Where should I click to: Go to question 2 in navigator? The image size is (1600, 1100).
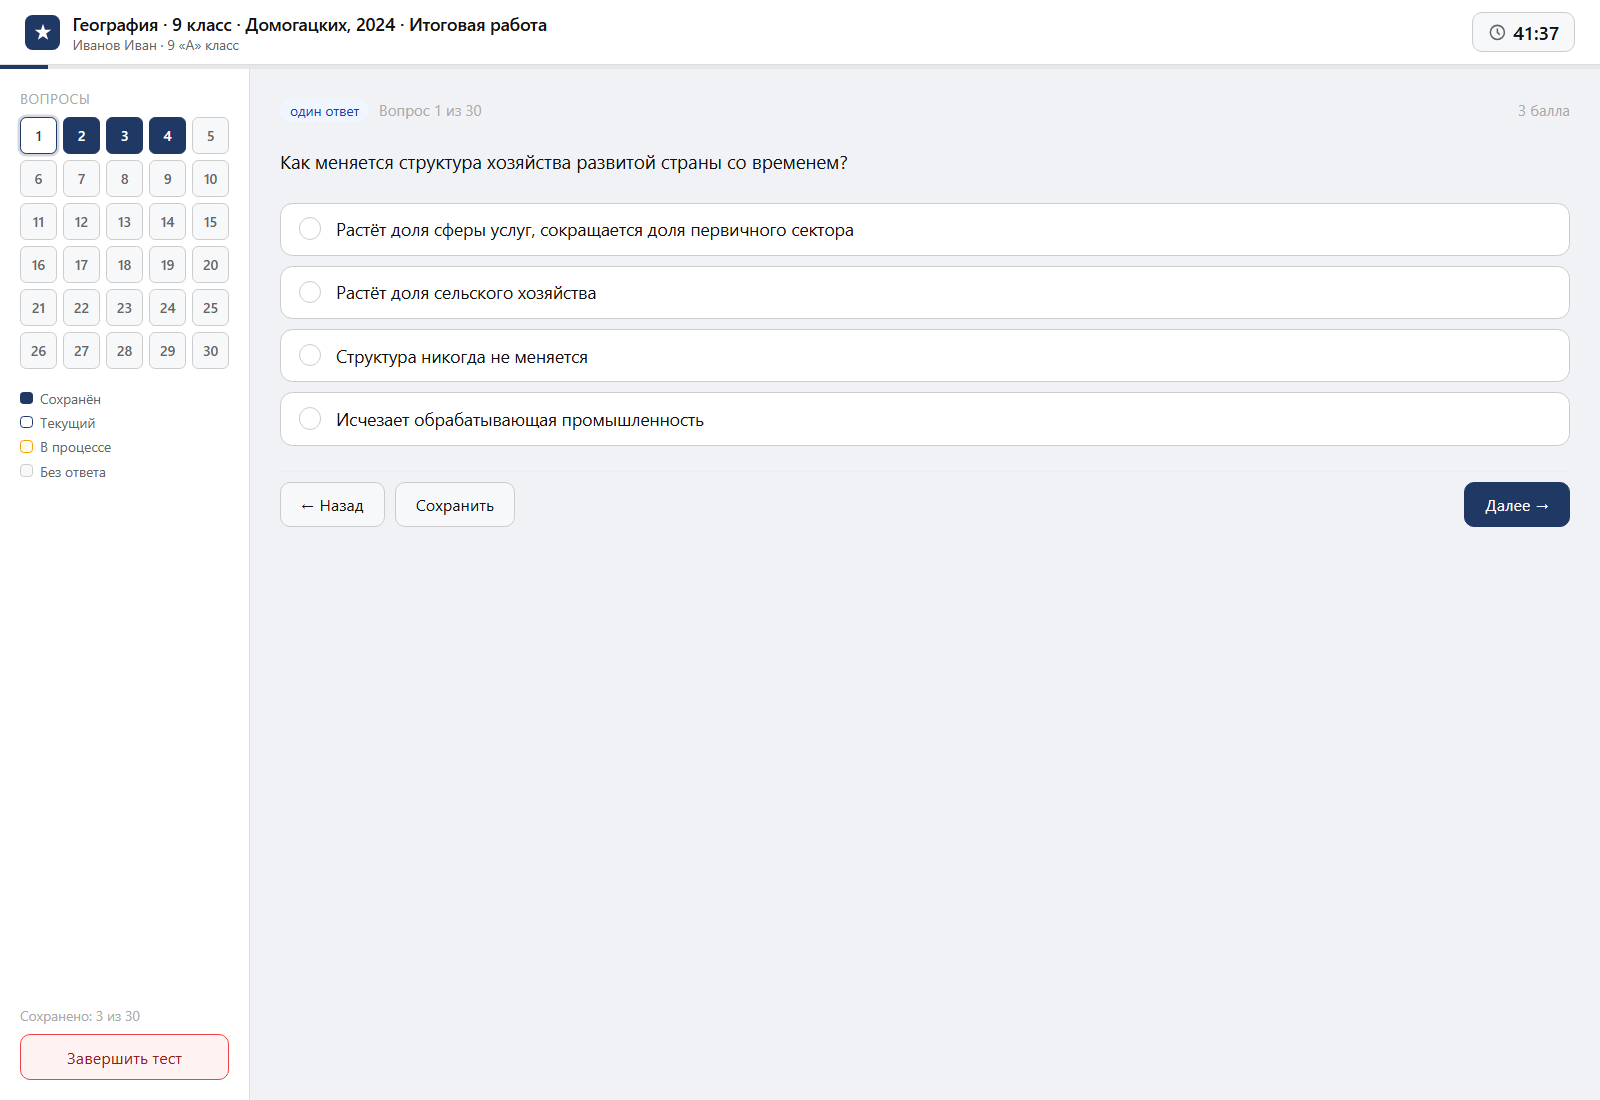pos(81,136)
